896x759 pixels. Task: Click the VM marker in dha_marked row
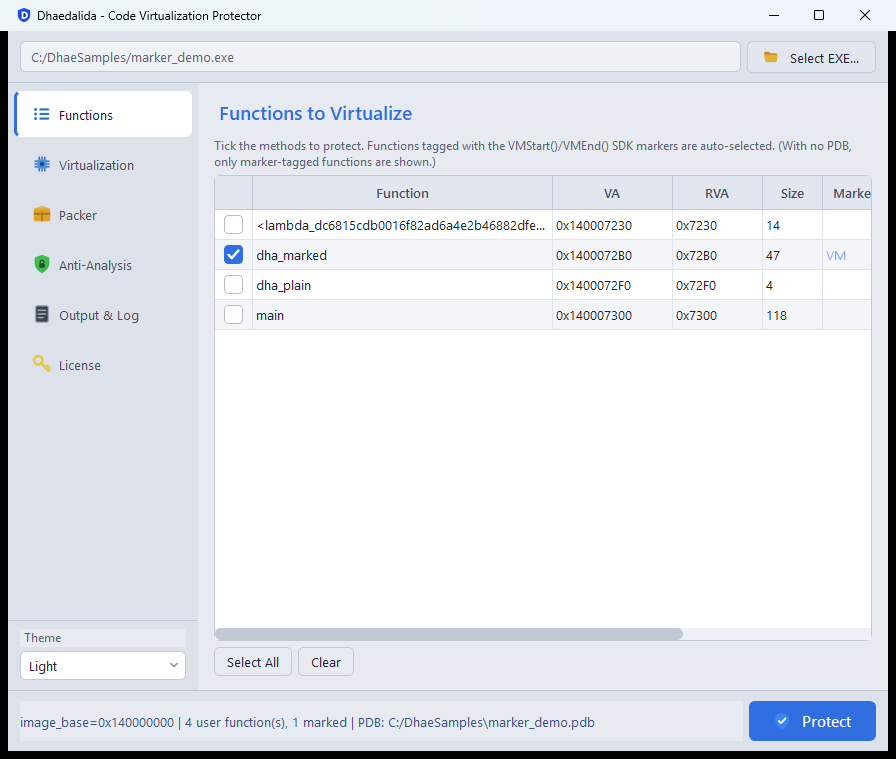pos(836,255)
